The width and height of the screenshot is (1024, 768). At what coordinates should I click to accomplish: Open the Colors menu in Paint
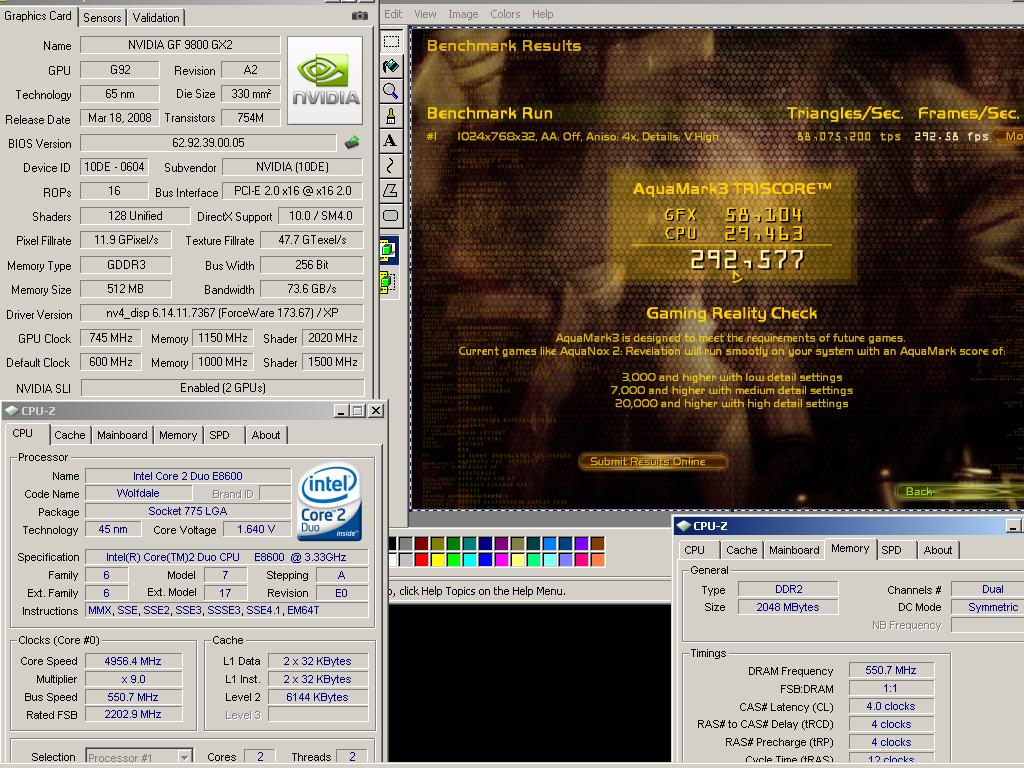coord(505,14)
